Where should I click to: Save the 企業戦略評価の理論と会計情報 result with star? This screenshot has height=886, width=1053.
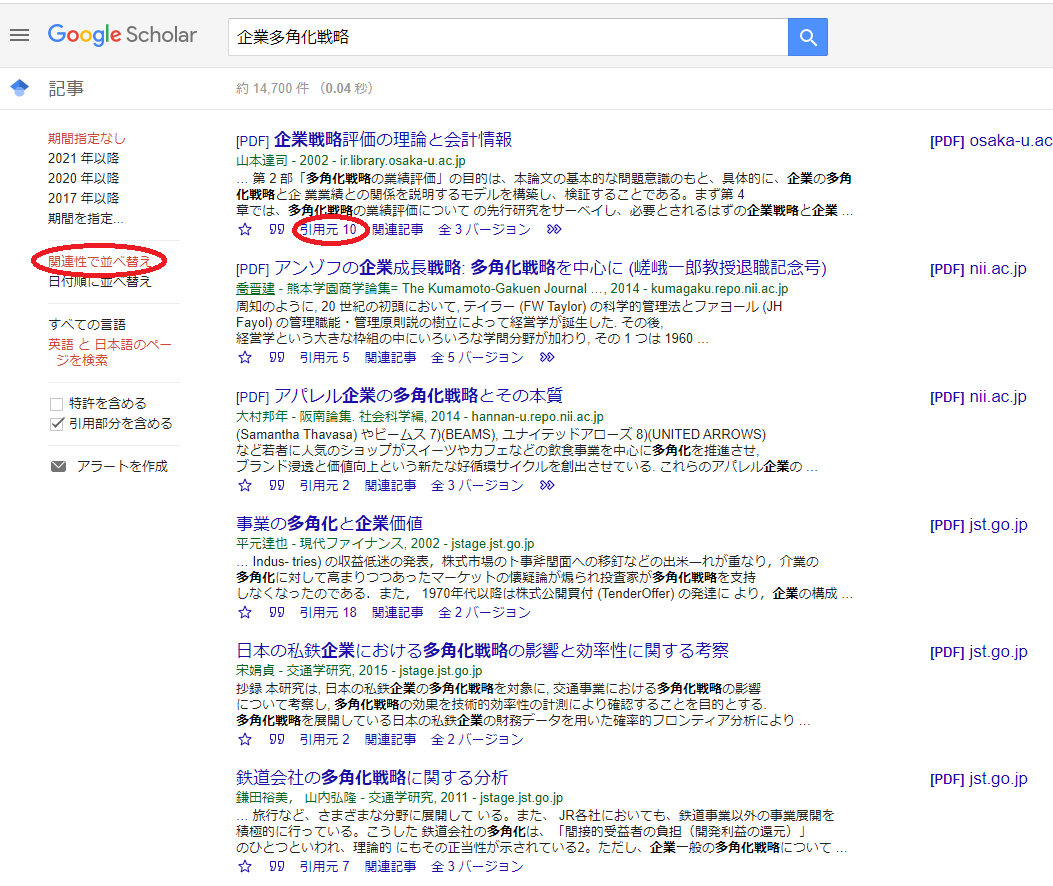[x=245, y=230]
